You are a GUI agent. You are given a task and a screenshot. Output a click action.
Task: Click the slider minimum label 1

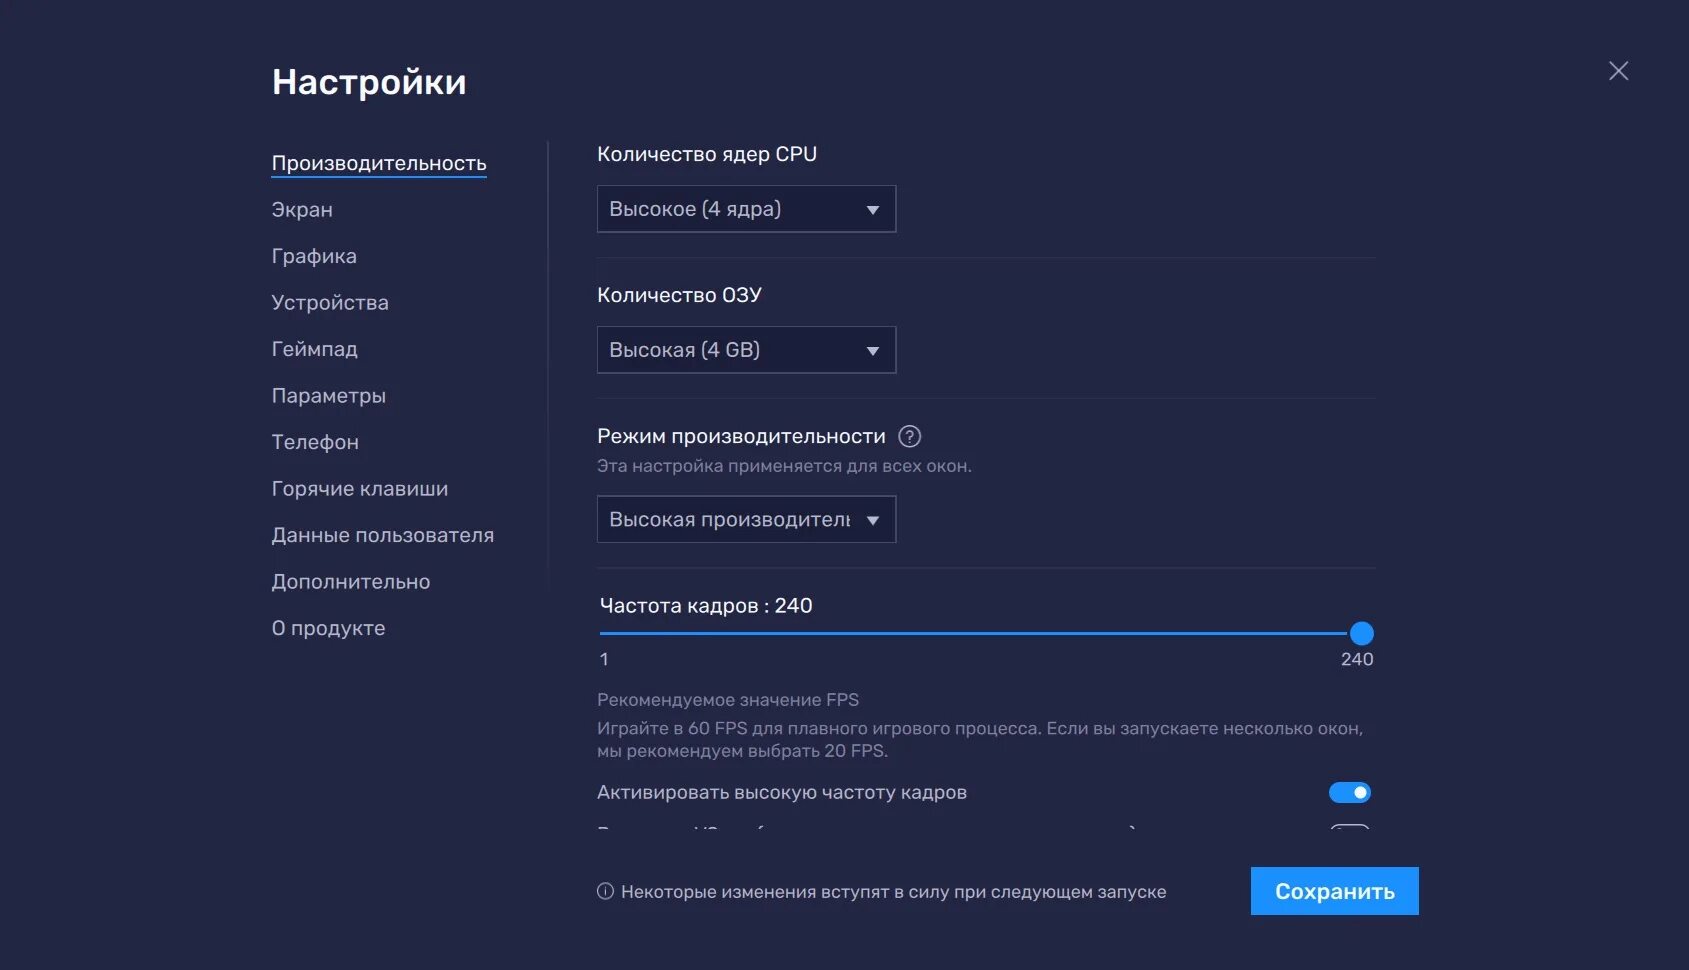[604, 659]
